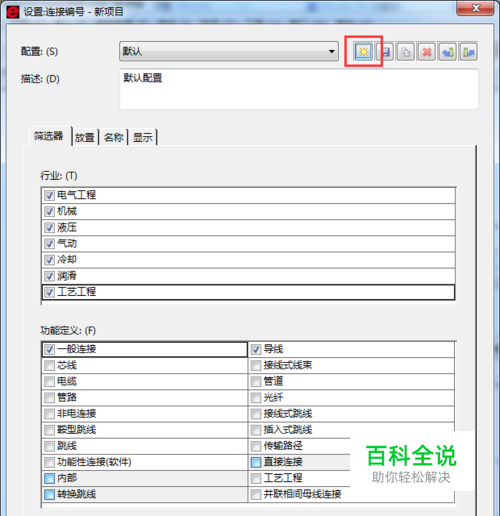Image resolution: width=500 pixels, height=516 pixels.
Task: Click the New configuration star icon
Action: pyautogui.click(x=363, y=52)
